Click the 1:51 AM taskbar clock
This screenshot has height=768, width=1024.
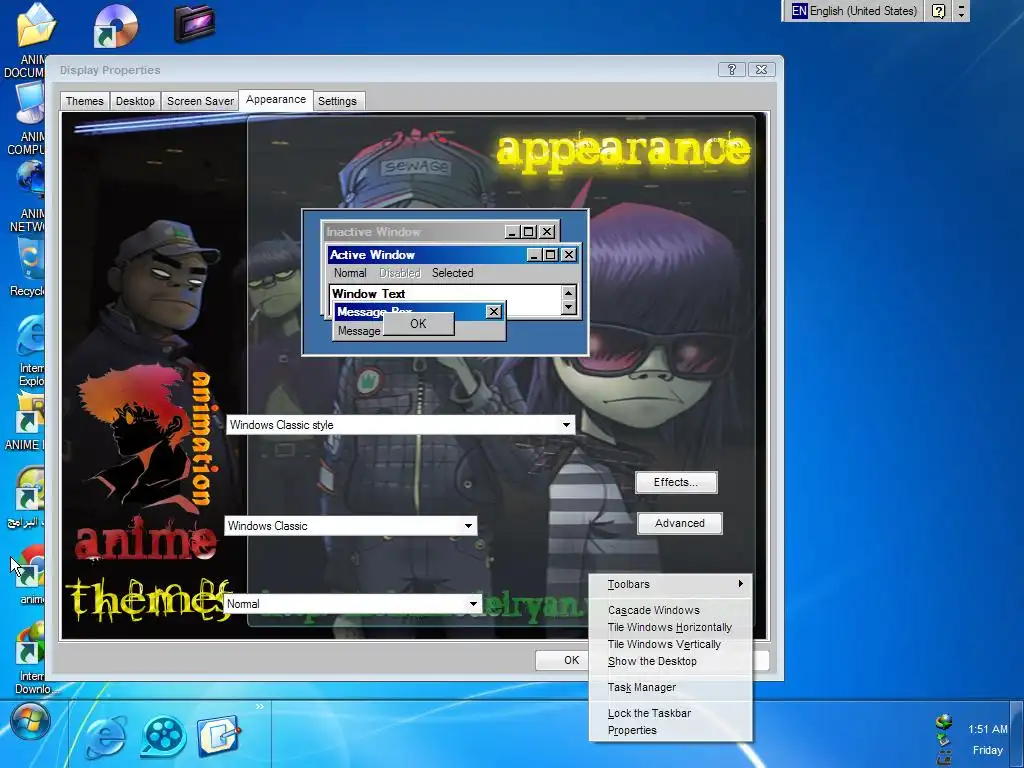click(x=987, y=729)
